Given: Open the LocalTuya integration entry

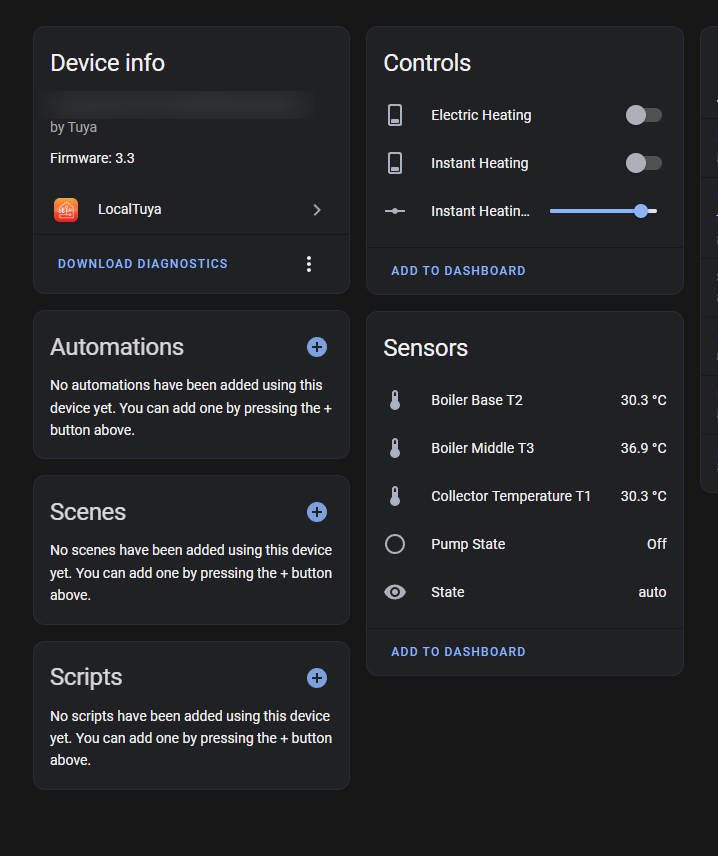Looking at the screenshot, I should [130, 210].
